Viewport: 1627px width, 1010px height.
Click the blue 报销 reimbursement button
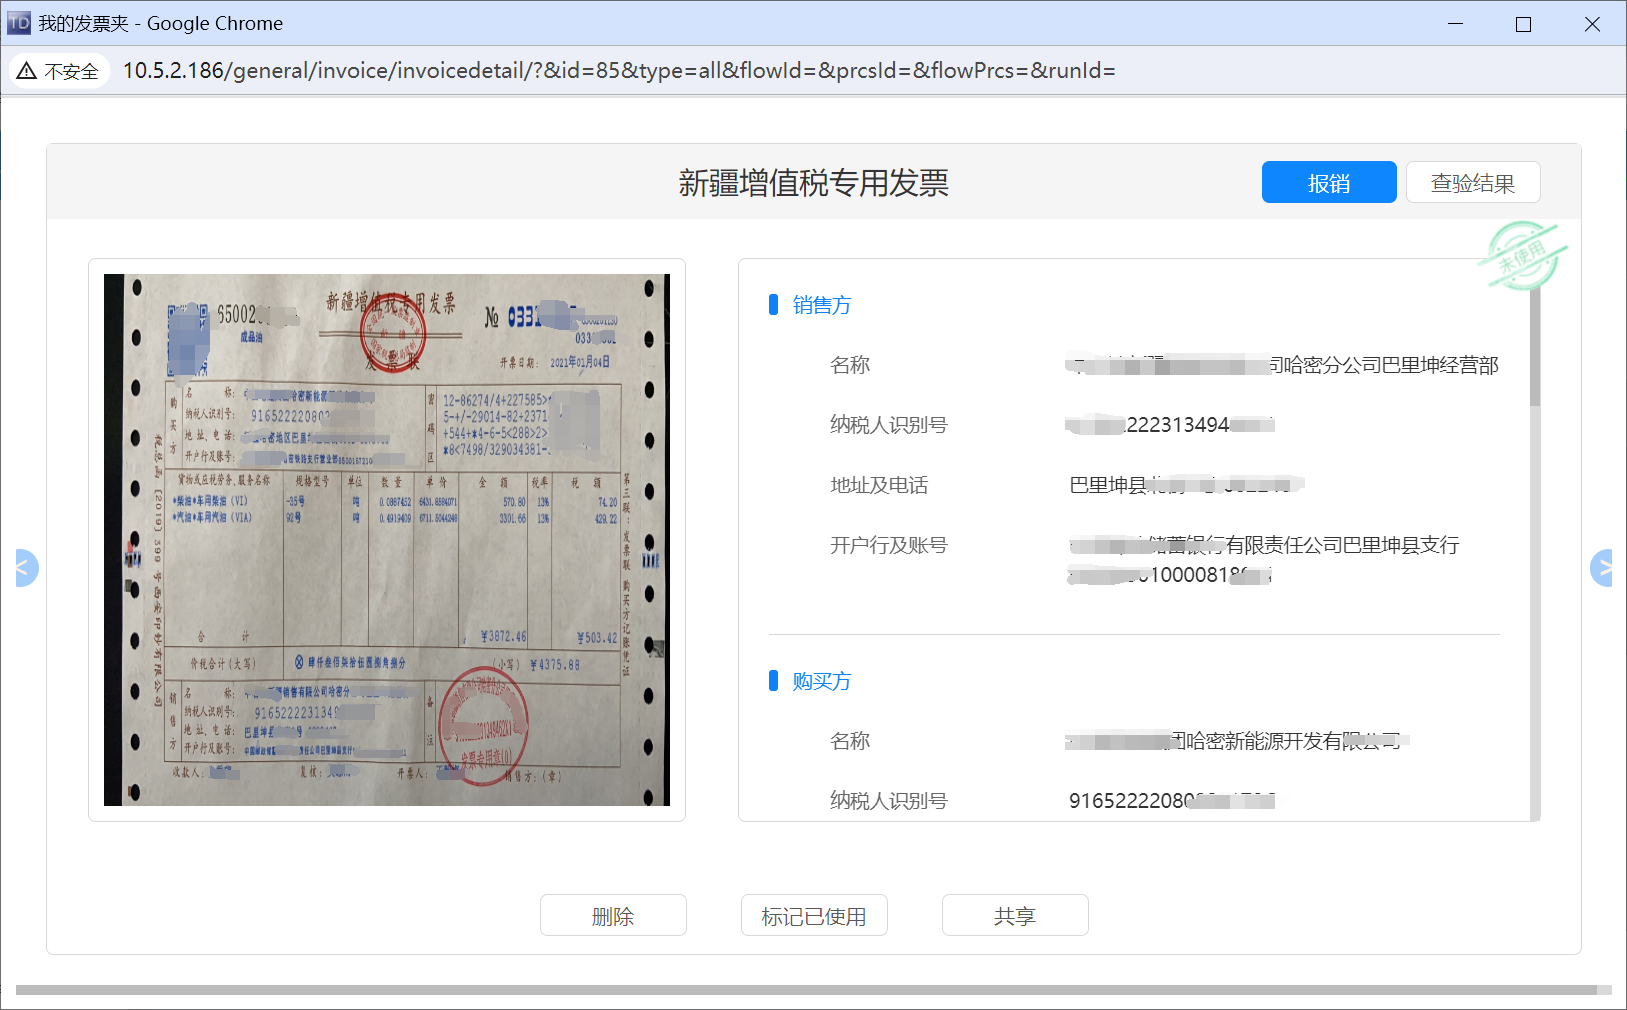click(1328, 183)
